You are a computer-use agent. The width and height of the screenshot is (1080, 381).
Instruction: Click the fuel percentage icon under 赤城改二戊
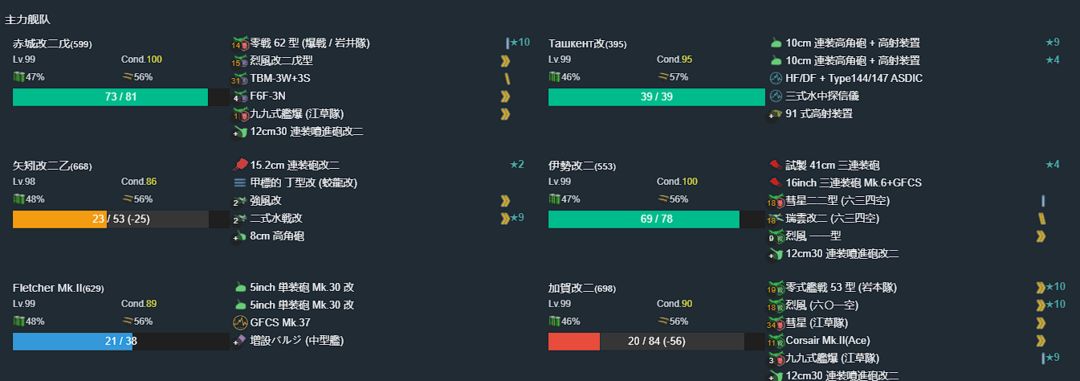click(x=19, y=77)
